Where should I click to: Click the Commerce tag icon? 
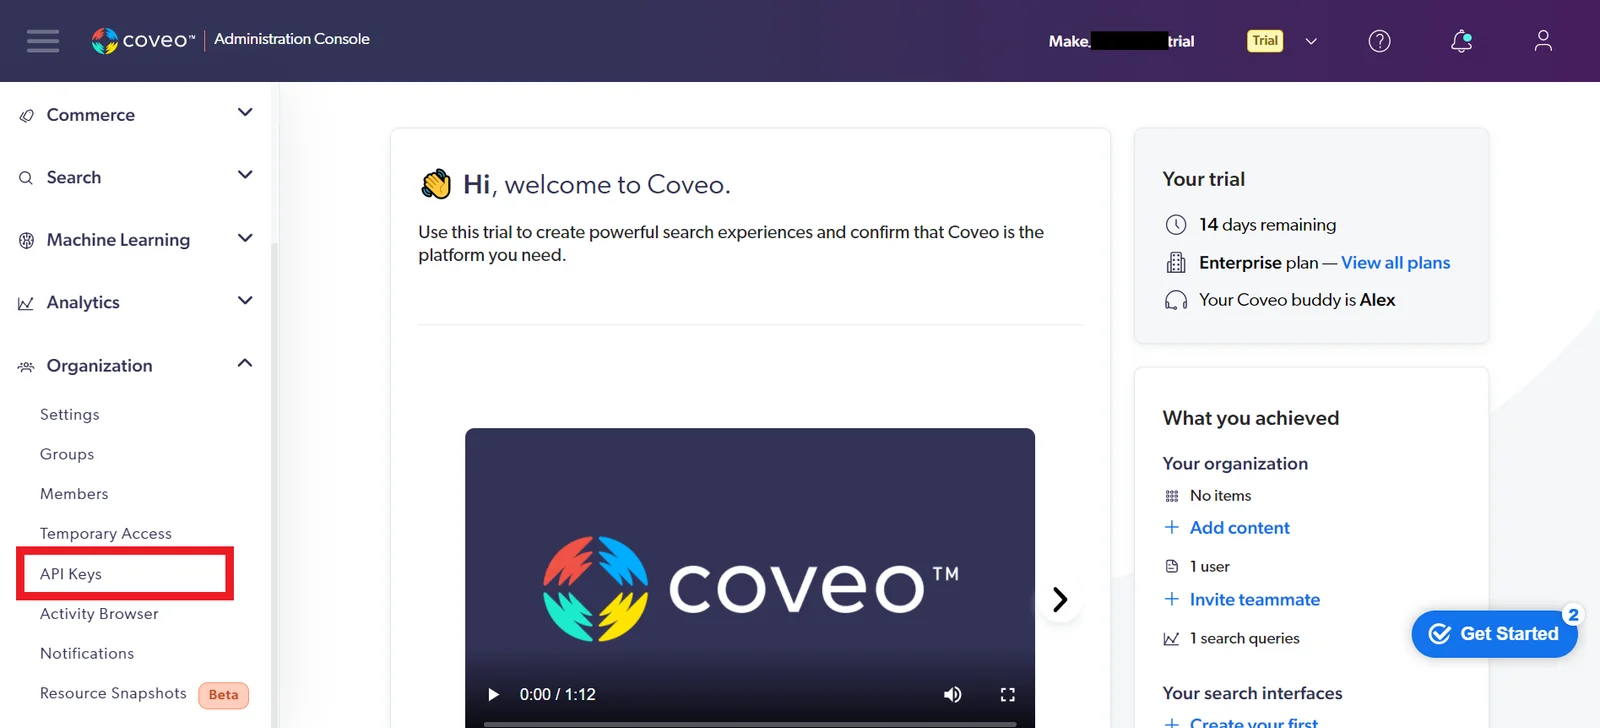point(26,116)
